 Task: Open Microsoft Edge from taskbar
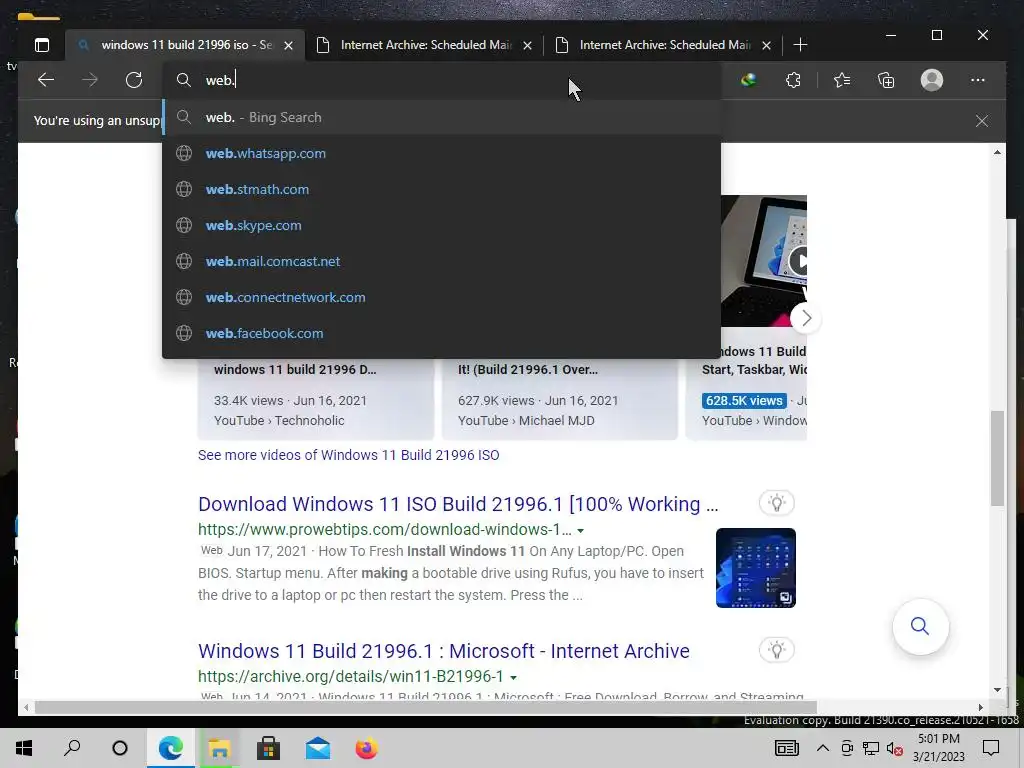pyautogui.click(x=170, y=748)
